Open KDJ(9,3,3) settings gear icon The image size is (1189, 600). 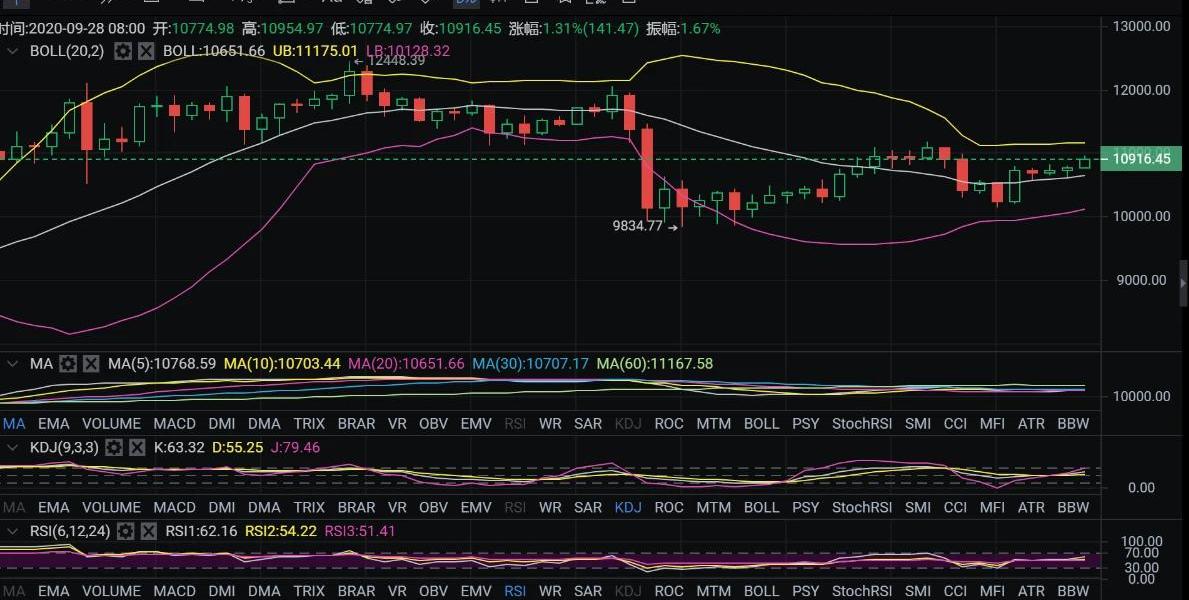115,447
